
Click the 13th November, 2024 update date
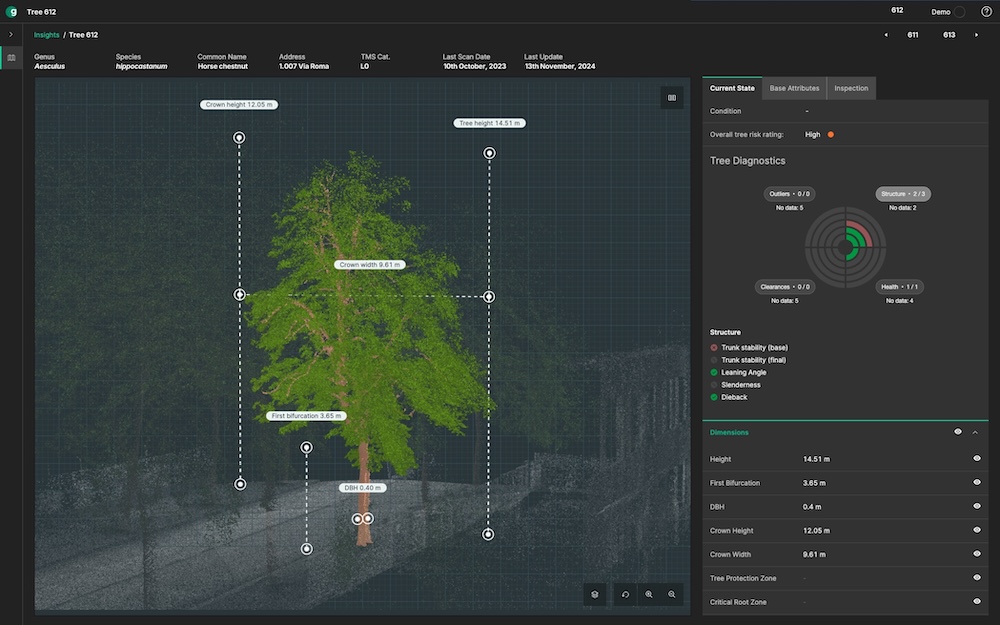[560, 66]
